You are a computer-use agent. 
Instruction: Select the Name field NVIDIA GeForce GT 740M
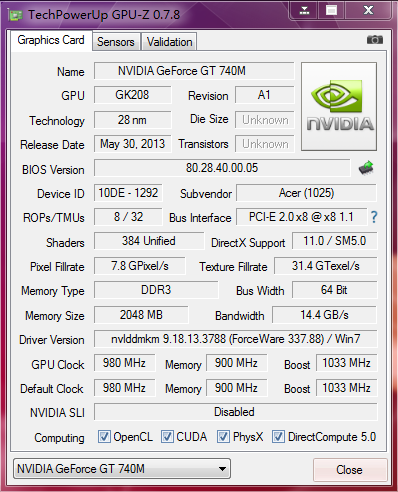(194, 71)
